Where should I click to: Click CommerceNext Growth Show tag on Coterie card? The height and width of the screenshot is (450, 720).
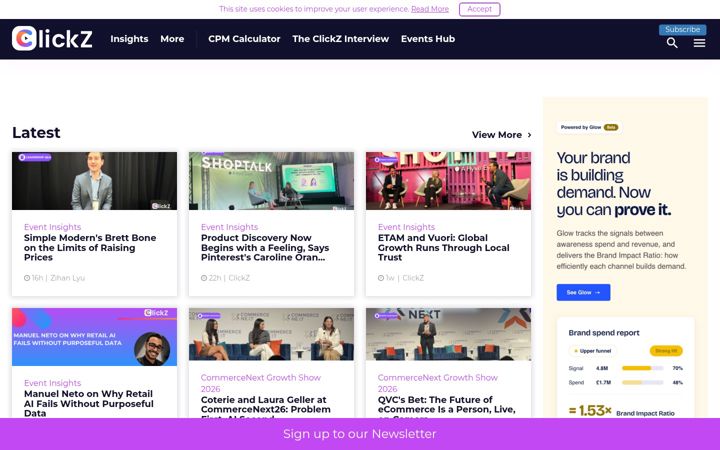click(261, 383)
